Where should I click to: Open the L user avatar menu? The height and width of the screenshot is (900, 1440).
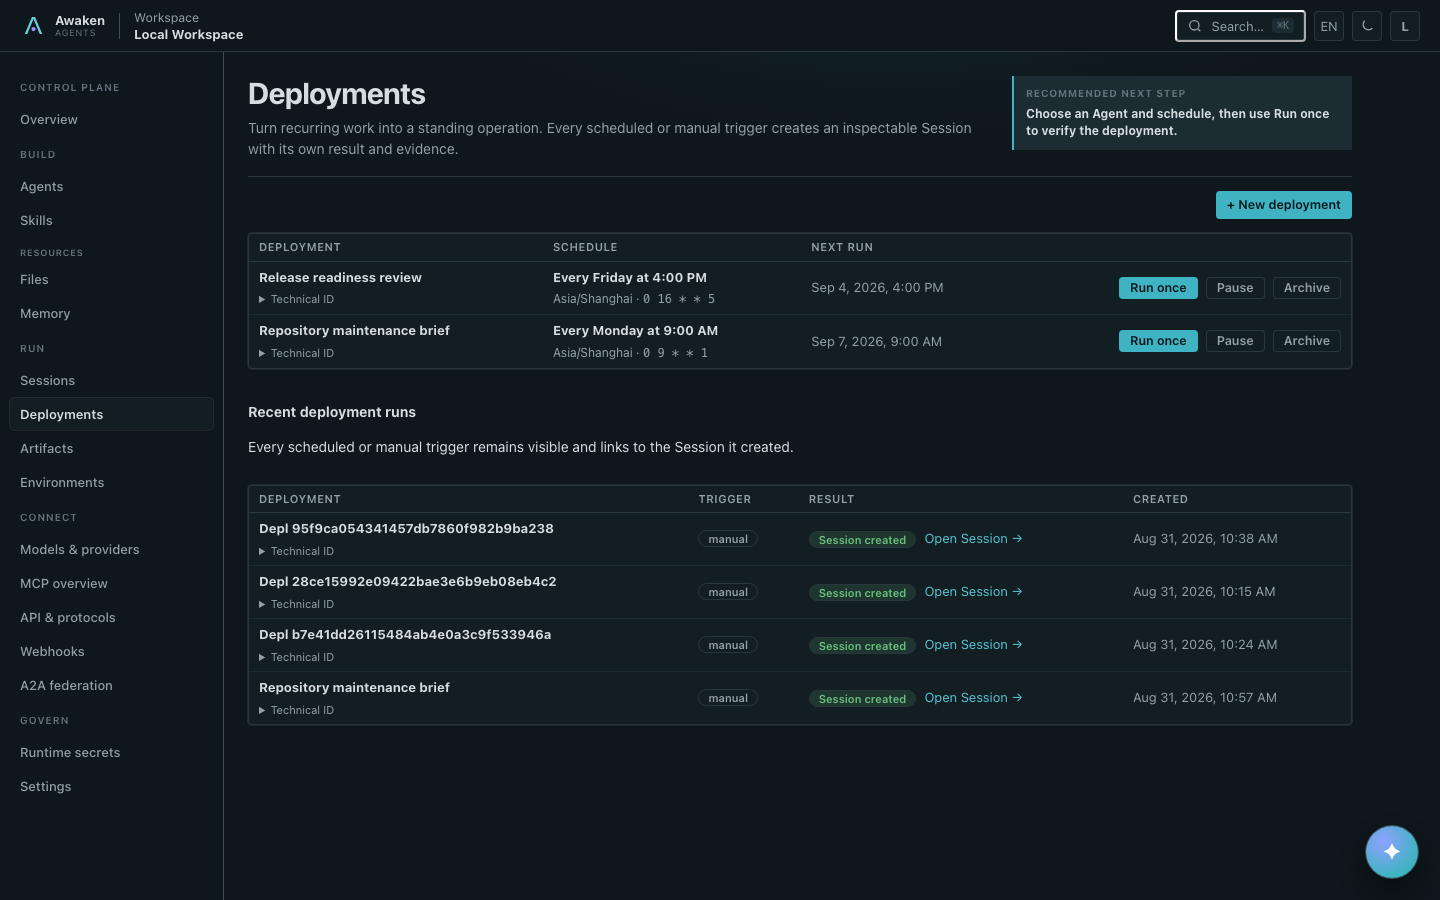click(x=1405, y=26)
